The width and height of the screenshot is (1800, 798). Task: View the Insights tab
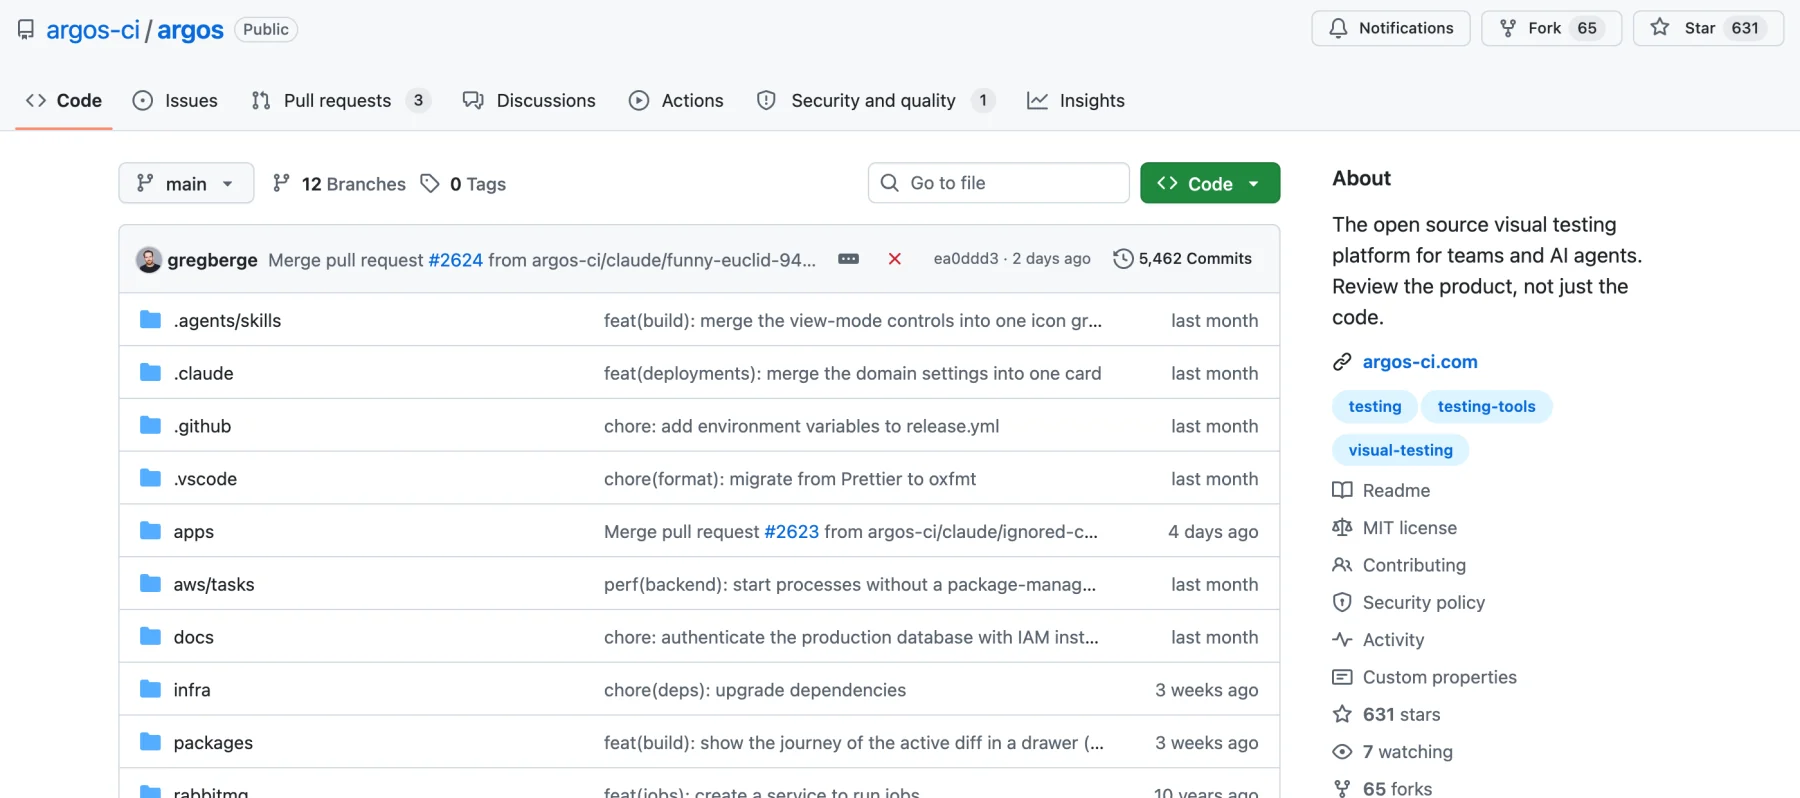point(1076,100)
